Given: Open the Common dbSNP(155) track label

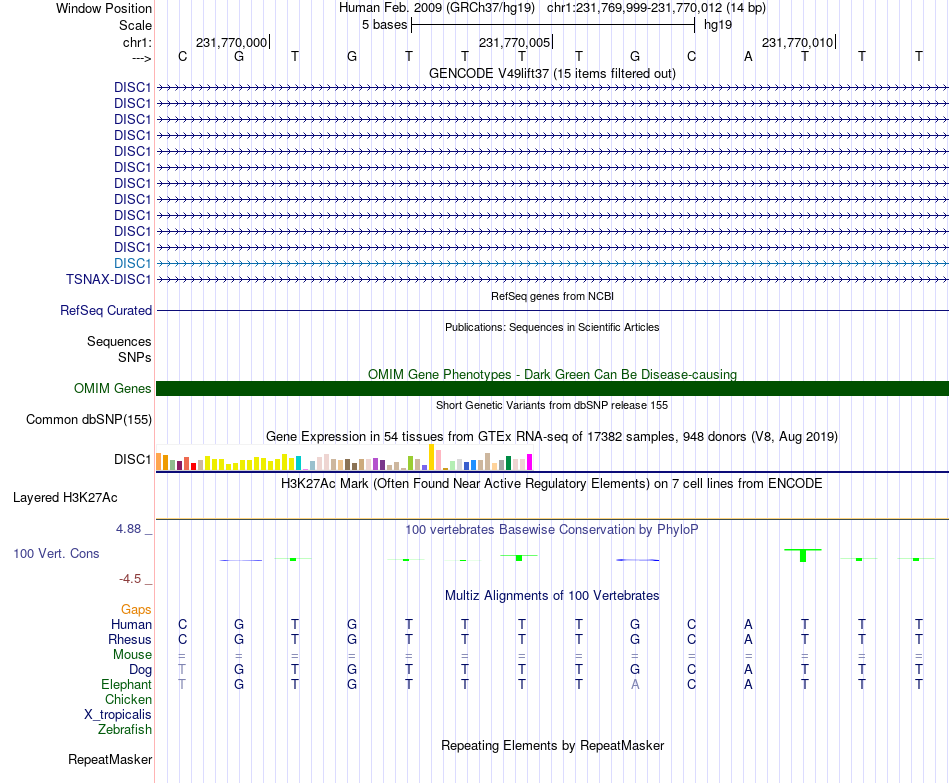Looking at the screenshot, I should click(x=89, y=419).
